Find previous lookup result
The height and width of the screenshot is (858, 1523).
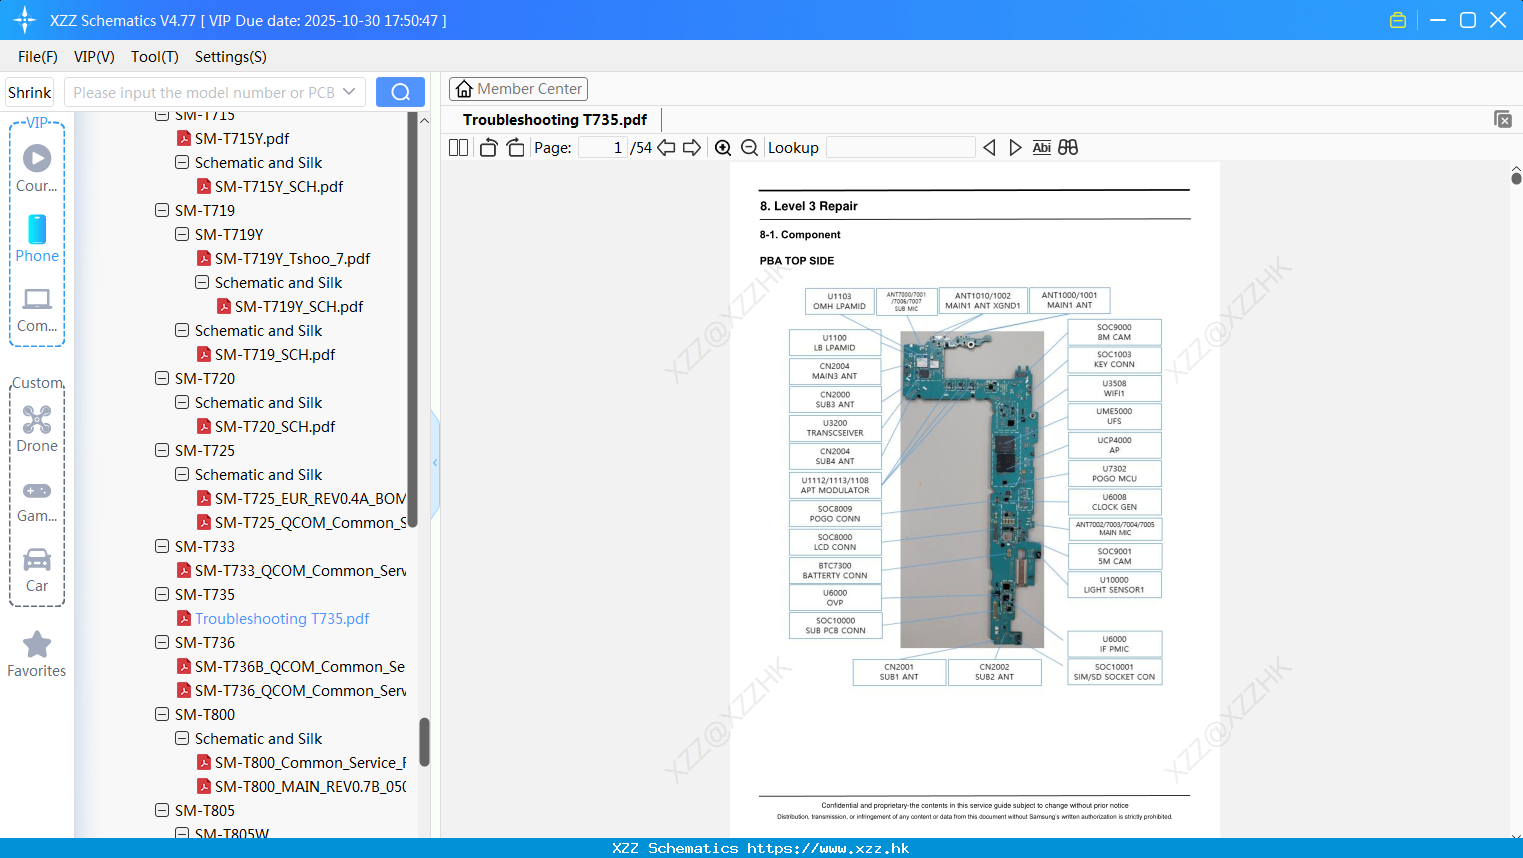989,147
